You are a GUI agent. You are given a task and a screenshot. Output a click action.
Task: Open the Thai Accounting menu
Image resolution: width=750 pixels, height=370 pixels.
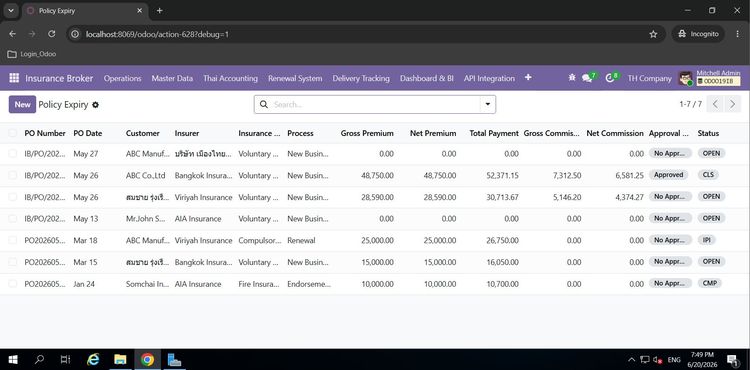[231, 78]
